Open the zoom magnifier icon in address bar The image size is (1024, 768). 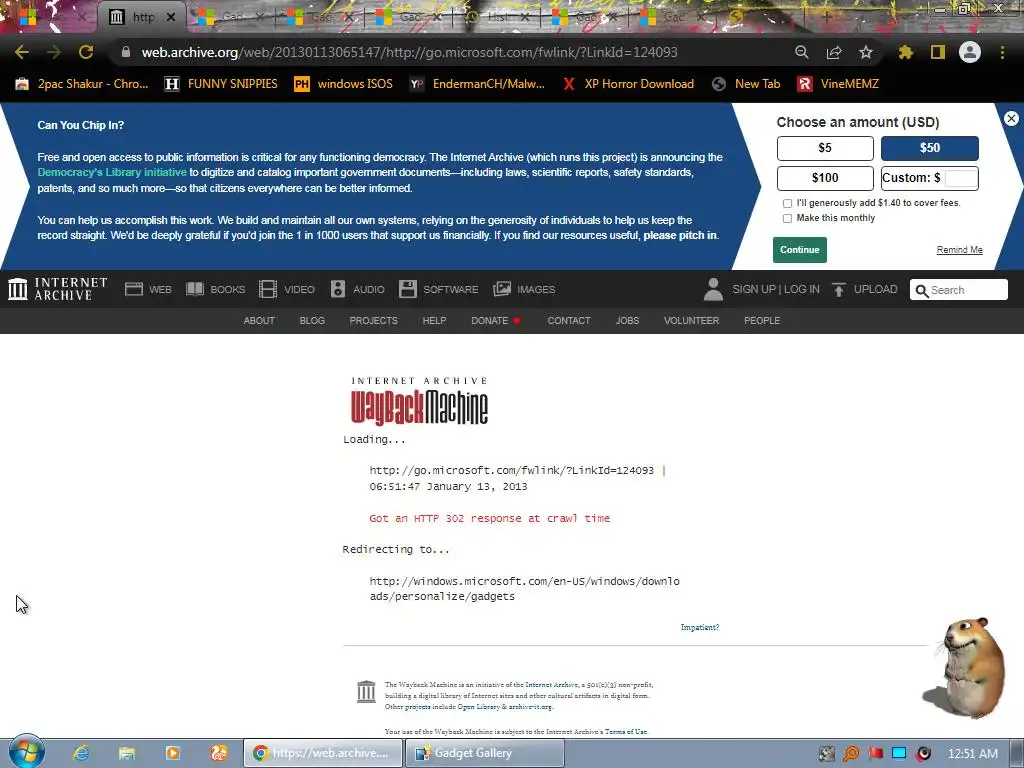(802, 52)
